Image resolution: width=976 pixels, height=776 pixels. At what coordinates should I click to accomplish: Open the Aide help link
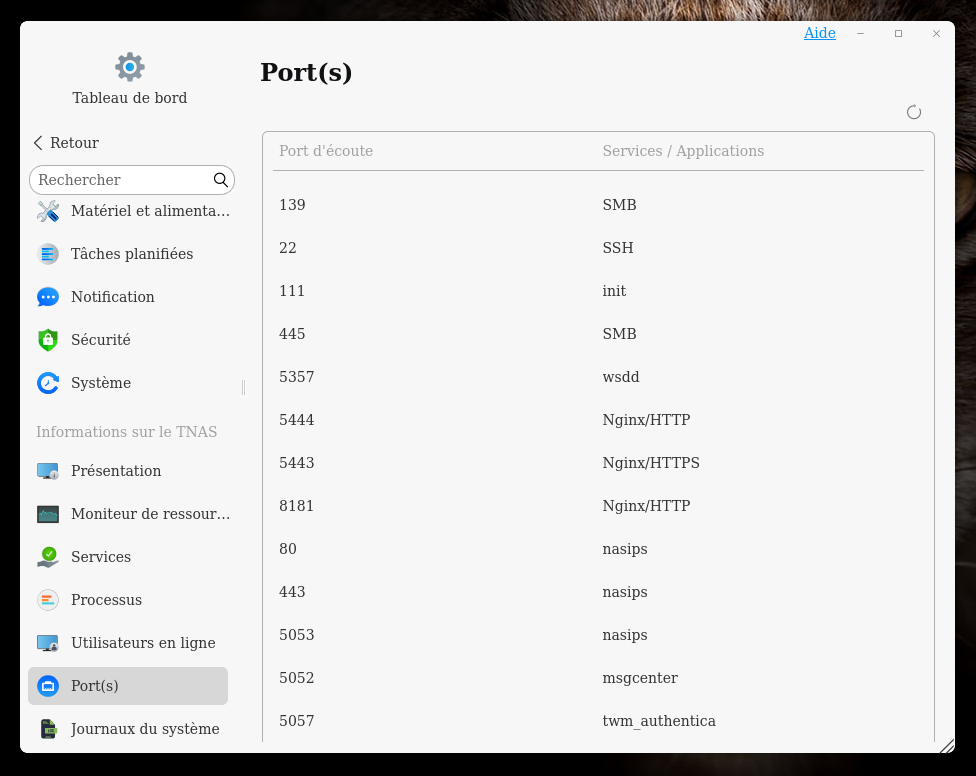[819, 33]
